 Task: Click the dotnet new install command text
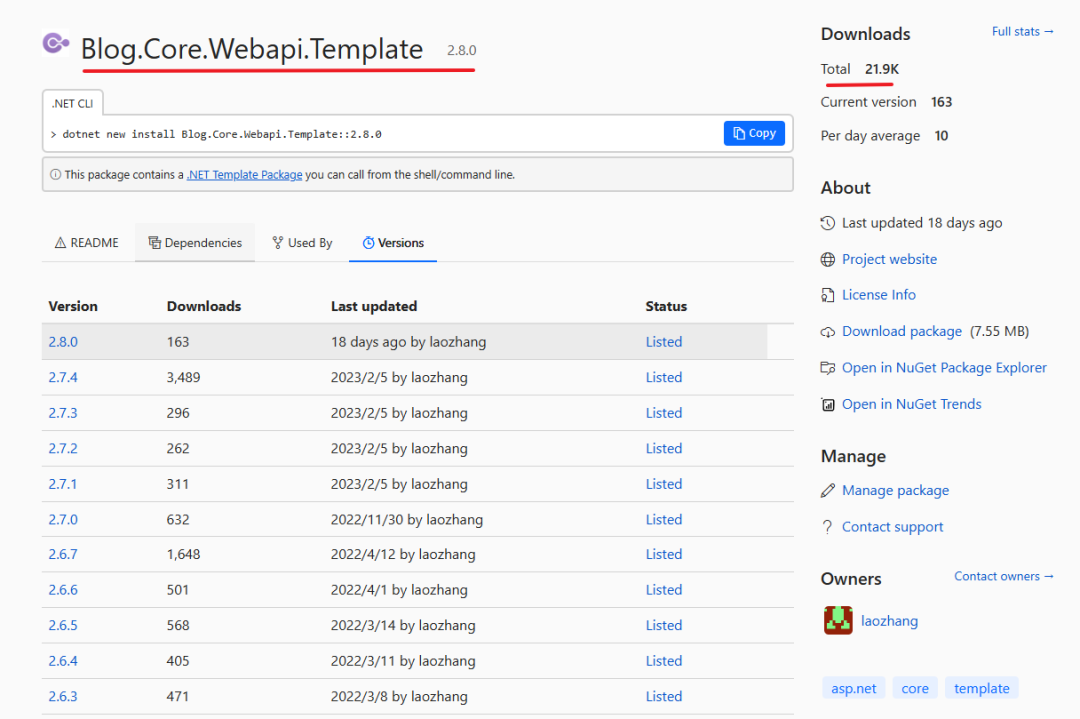click(x=222, y=134)
